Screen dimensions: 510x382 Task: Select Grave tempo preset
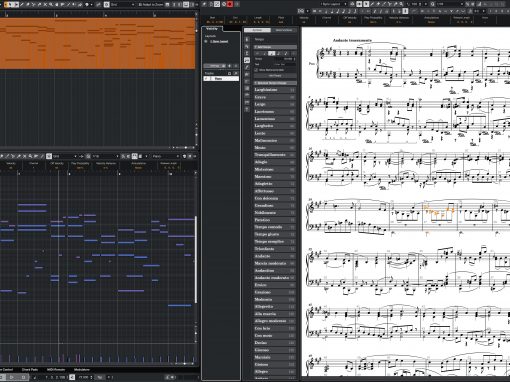pyautogui.click(x=275, y=97)
